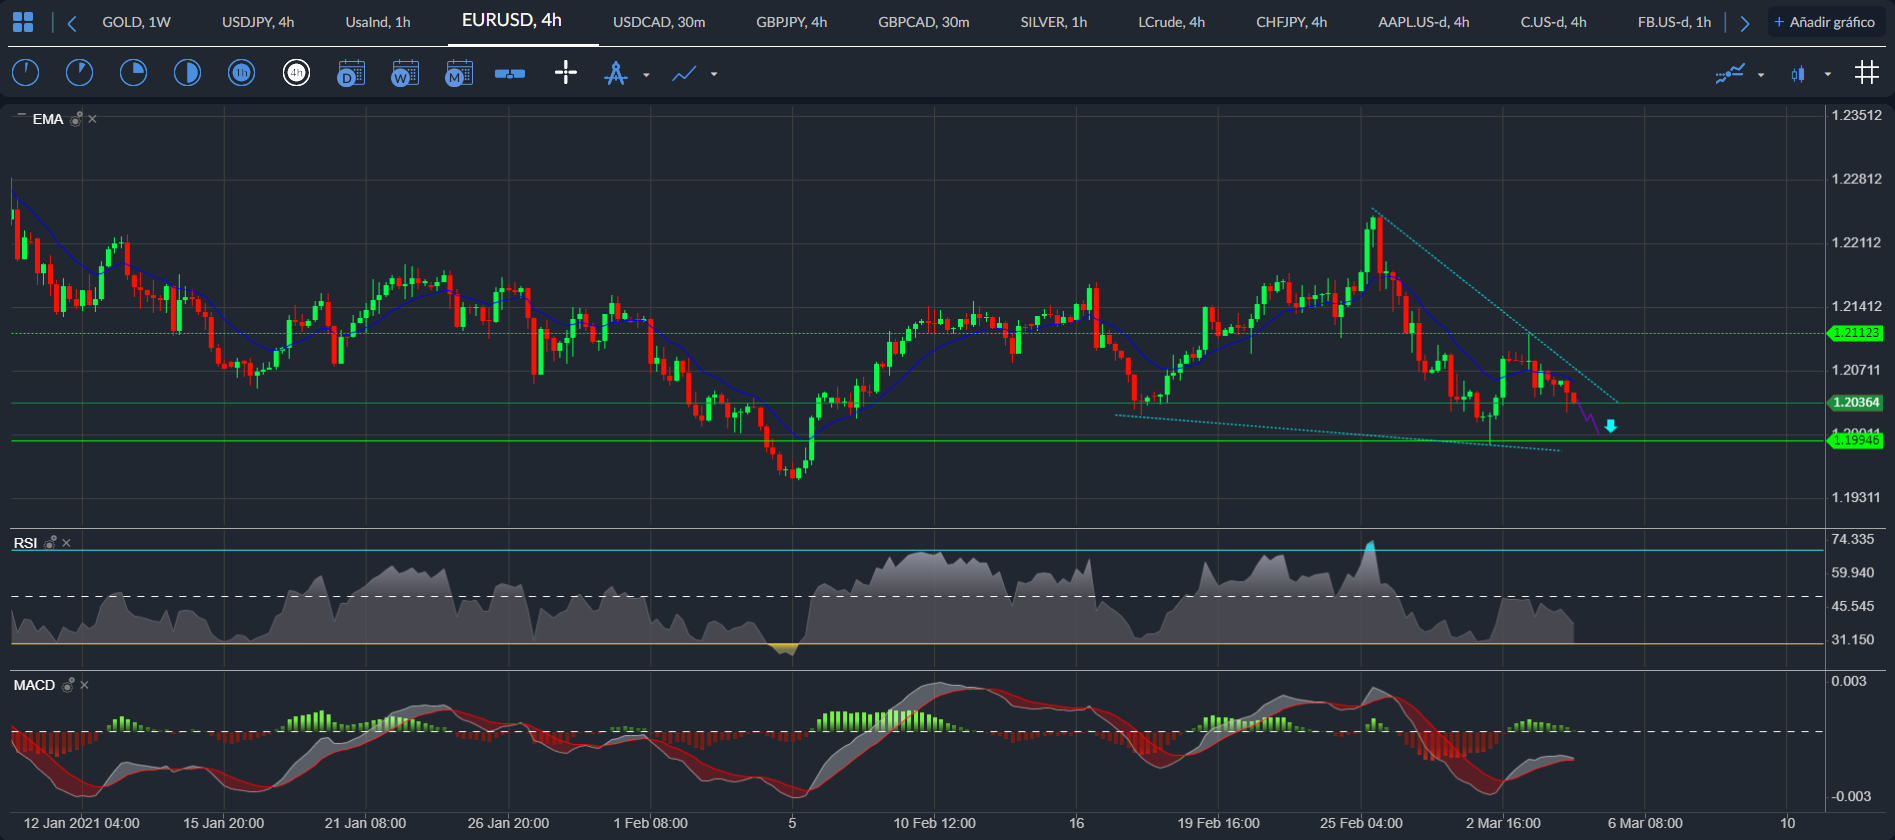Toggle the chart grid lines icon
The image size is (1895, 840).
(x=1866, y=72)
